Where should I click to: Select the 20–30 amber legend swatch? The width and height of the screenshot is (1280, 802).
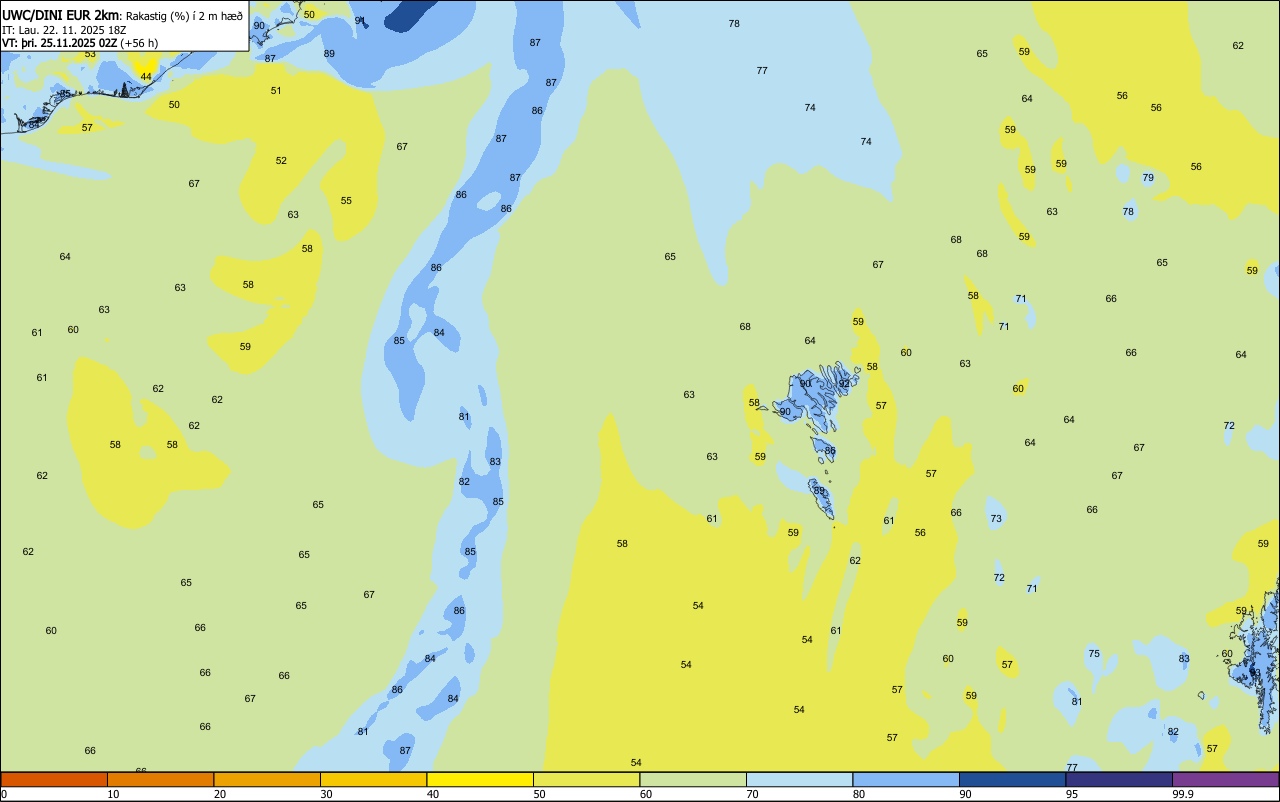[x=267, y=779]
